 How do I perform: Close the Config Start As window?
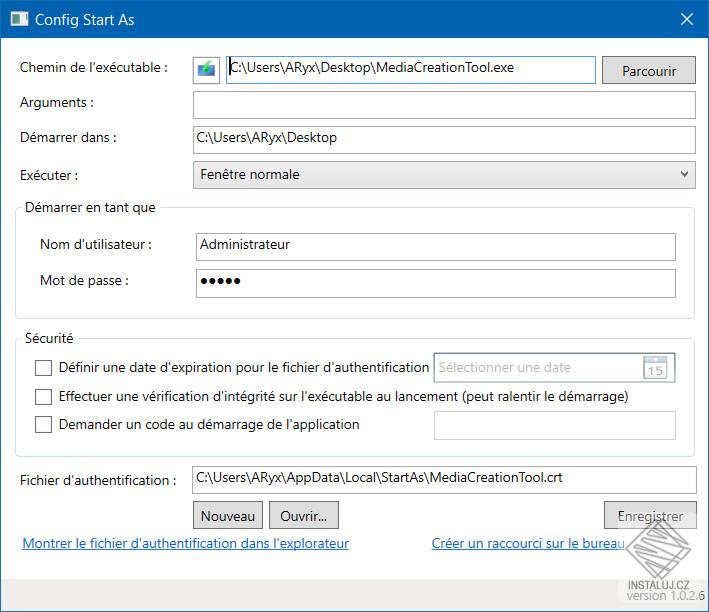686,19
